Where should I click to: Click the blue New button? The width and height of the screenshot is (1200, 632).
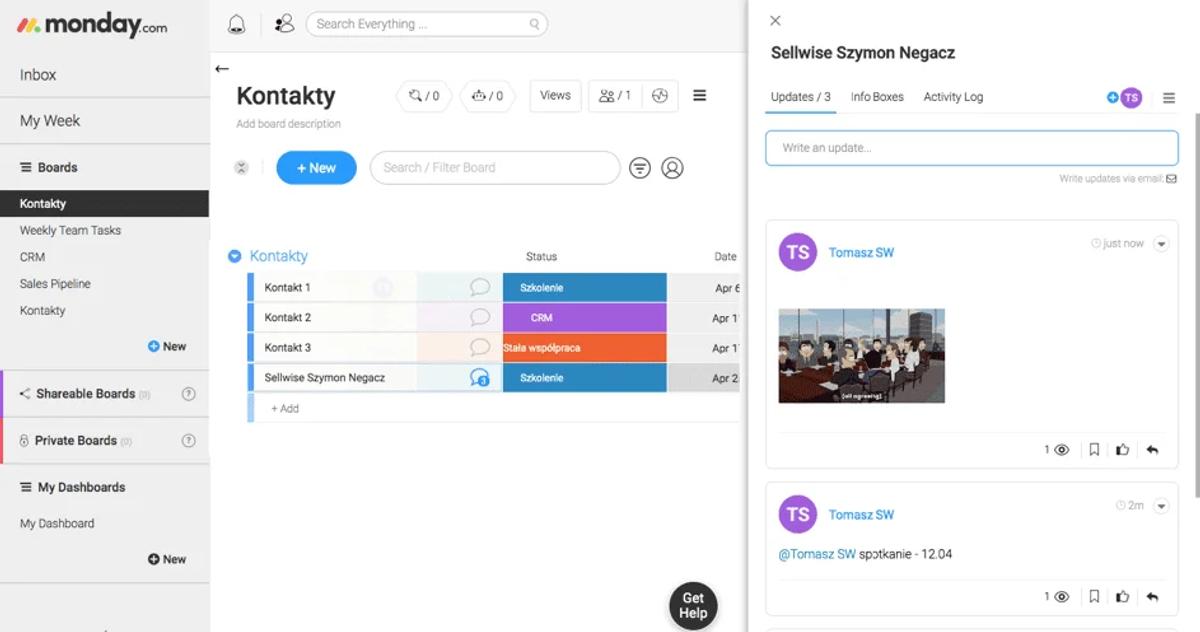tap(316, 168)
